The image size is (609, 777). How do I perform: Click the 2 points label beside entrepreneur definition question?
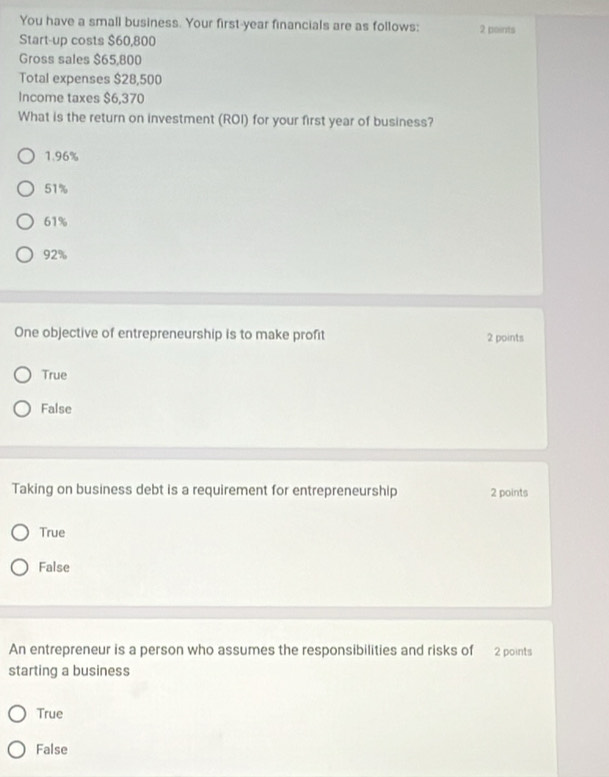coord(513,652)
